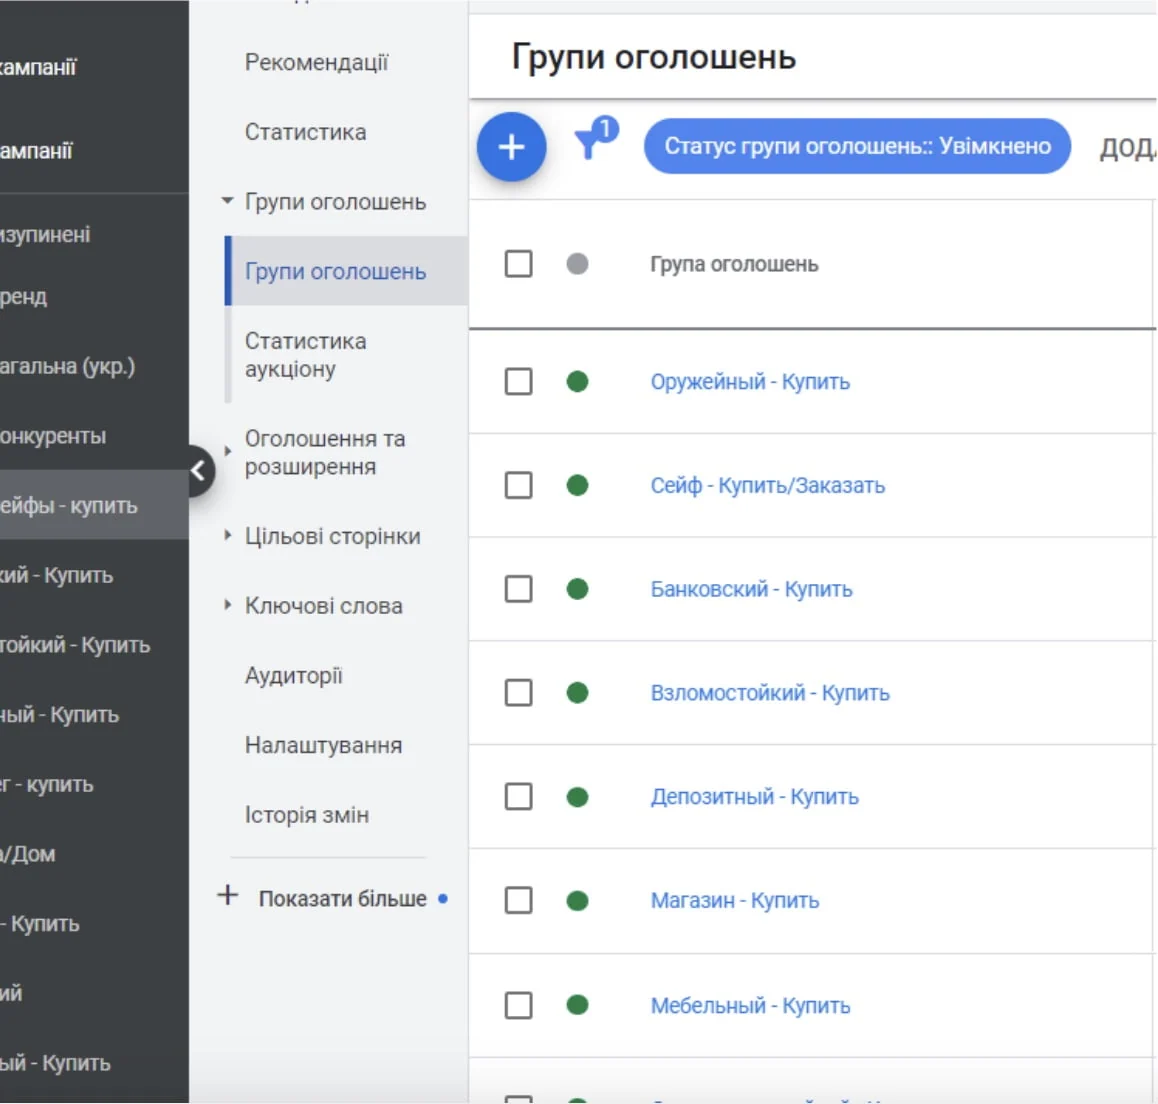This screenshot has height=1104, width=1158.
Task: Select the онкуренты campaign in sidebar
Action: click(x=53, y=436)
